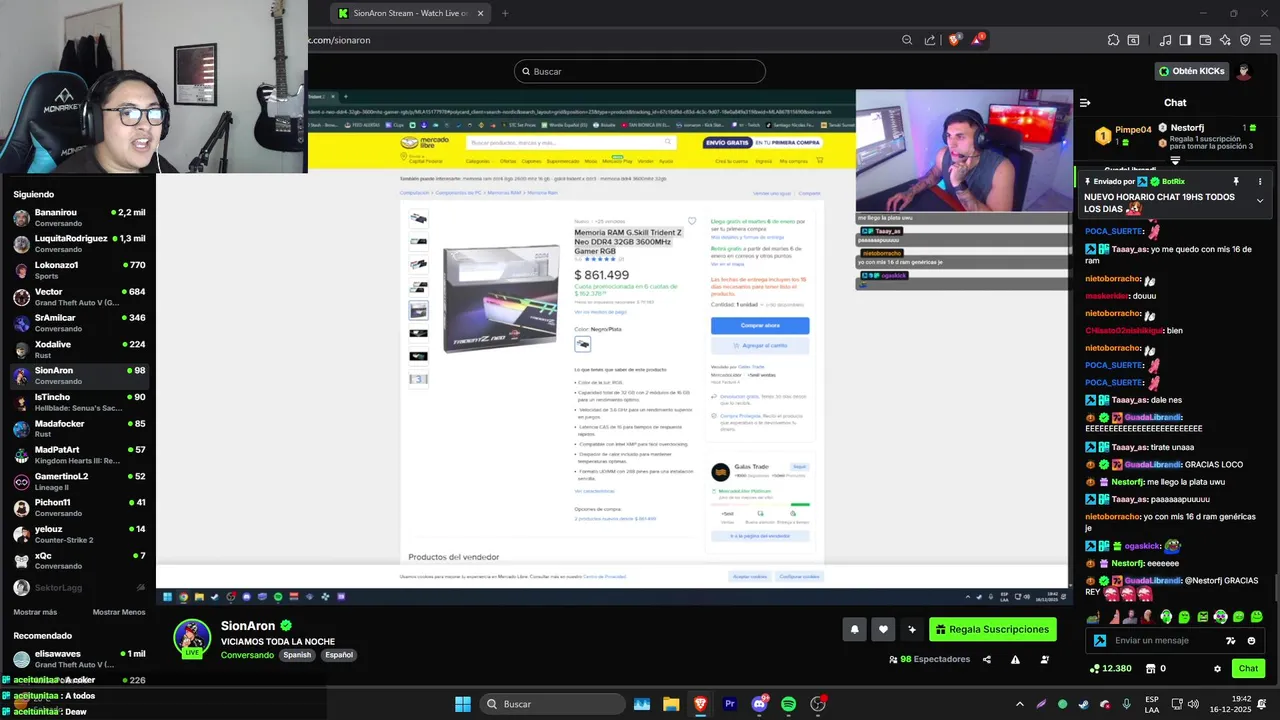Click the SionAron streamer avatar with LIVE badge
The height and width of the screenshot is (720, 1280).
[192, 639]
